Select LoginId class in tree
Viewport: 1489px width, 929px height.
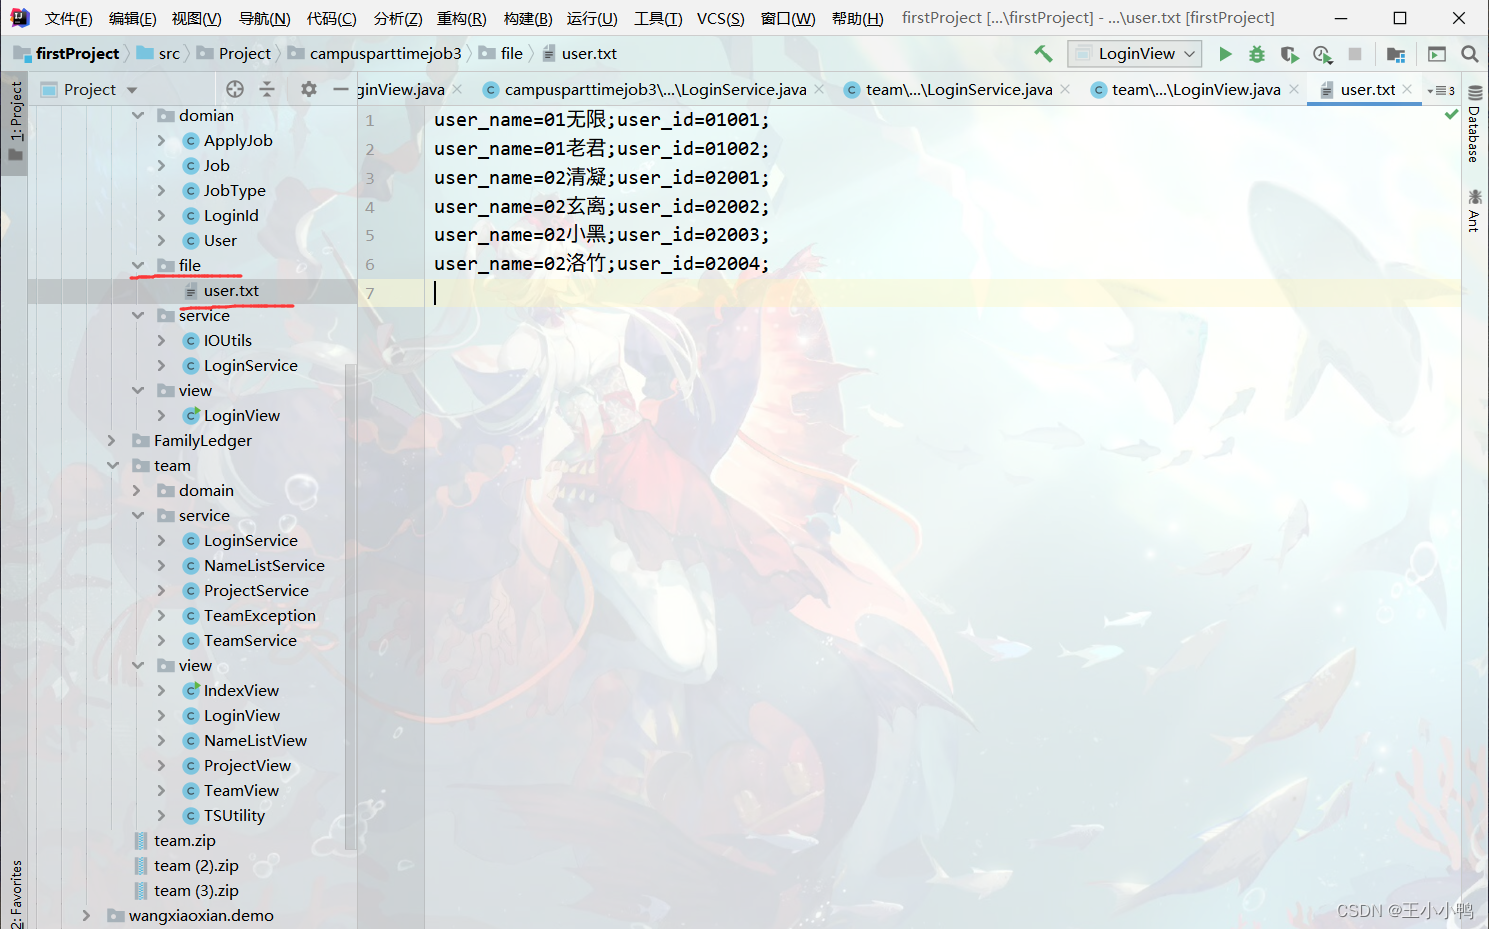pyautogui.click(x=231, y=216)
